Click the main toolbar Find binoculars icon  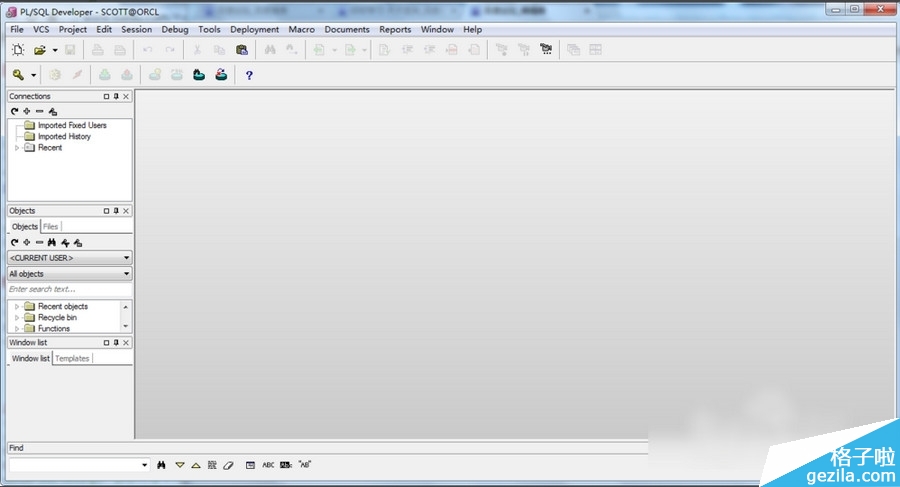pyautogui.click(x=270, y=50)
